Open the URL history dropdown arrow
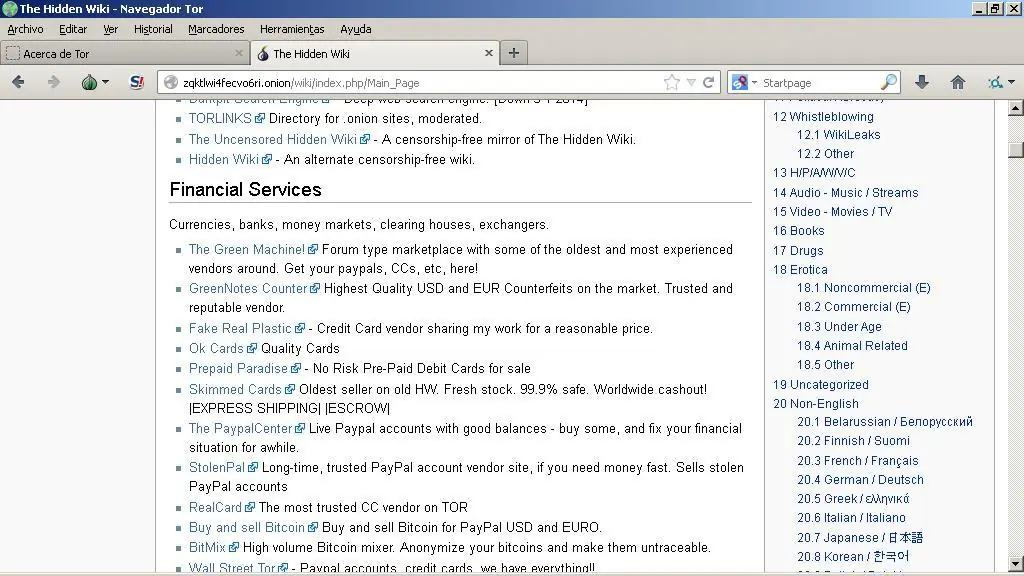This screenshot has width=1024, height=576. pyautogui.click(x=691, y=83)
